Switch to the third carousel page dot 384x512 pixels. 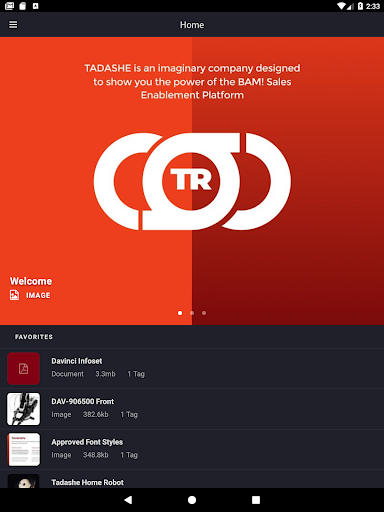pos(204,313)
